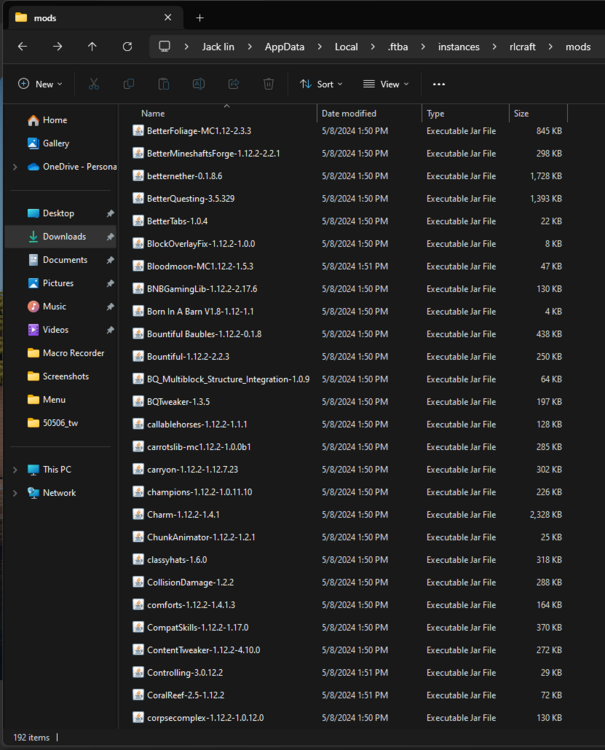Click the PC monitor icon in address bar
This screenshot has width=605, height=750.
coord(165,46)
